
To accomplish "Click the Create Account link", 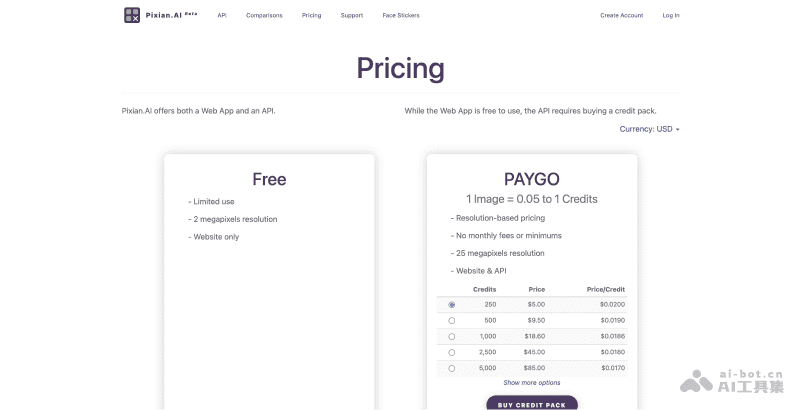I will (x=622, y=16).
